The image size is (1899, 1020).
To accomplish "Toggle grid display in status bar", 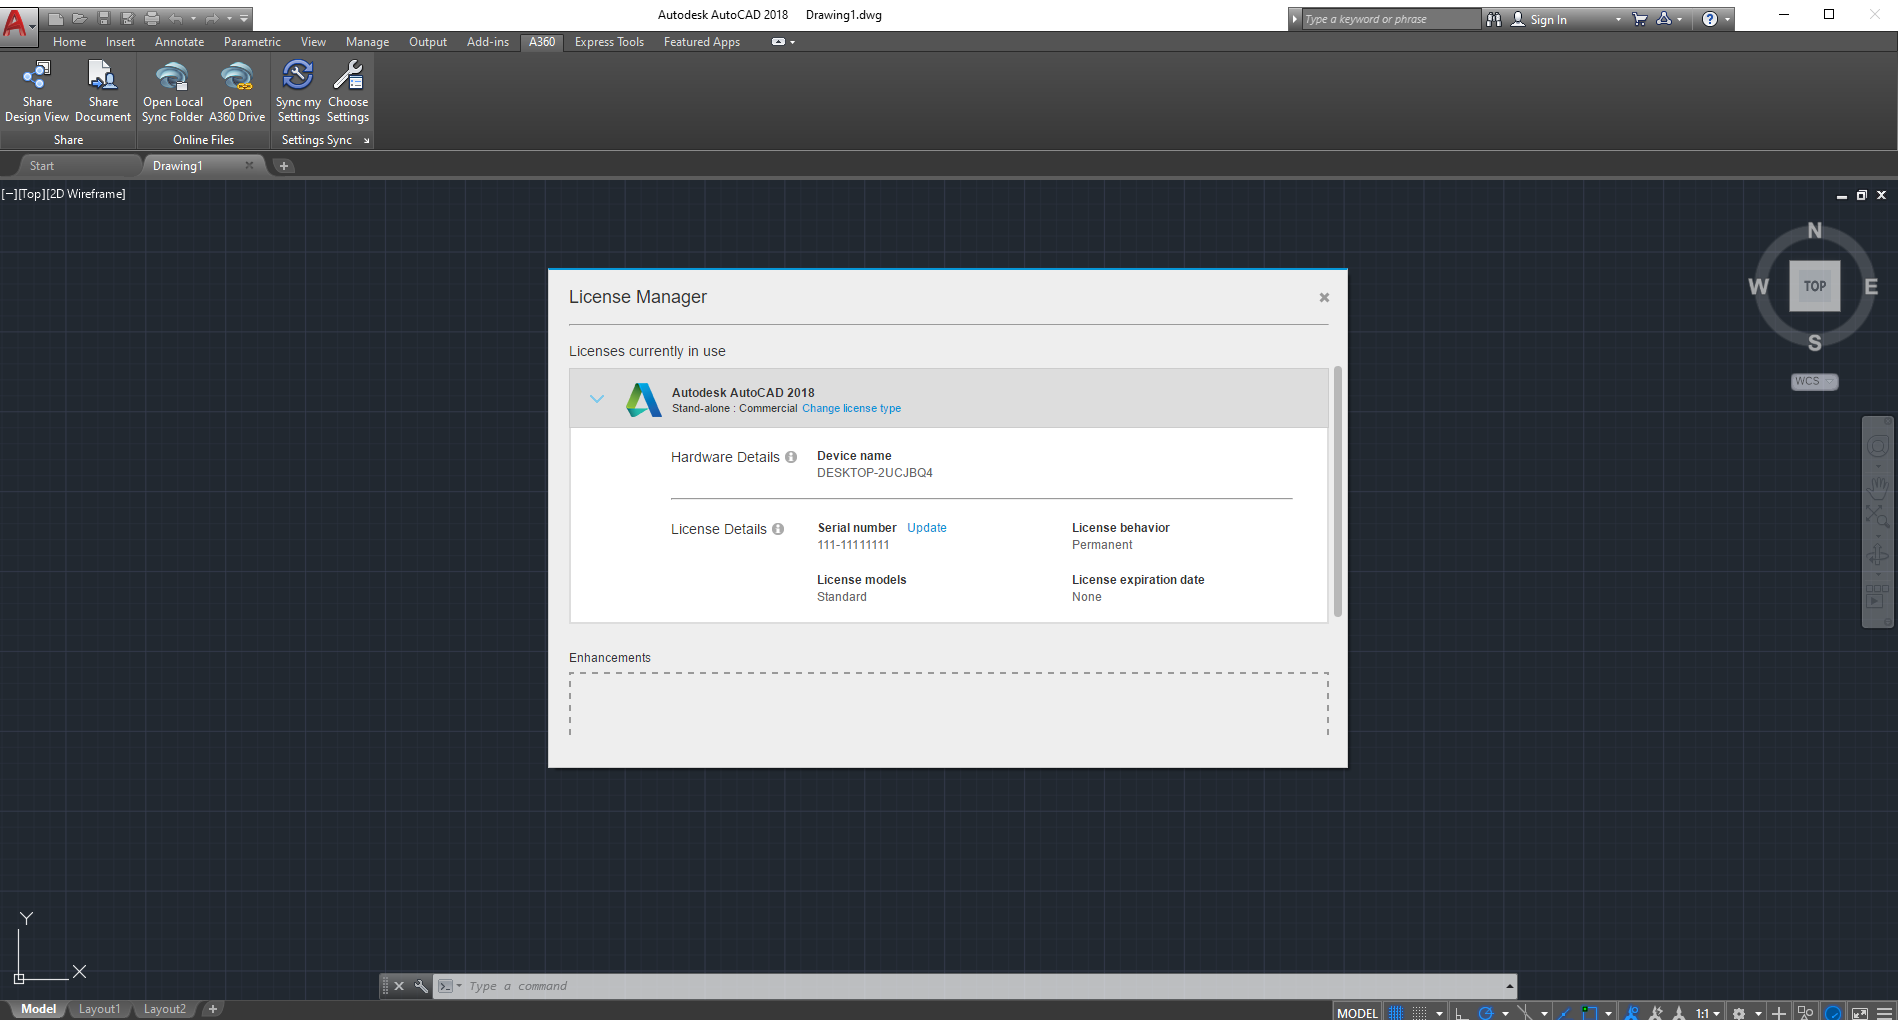I will pyautogui.click(x=1396, y=1012).
